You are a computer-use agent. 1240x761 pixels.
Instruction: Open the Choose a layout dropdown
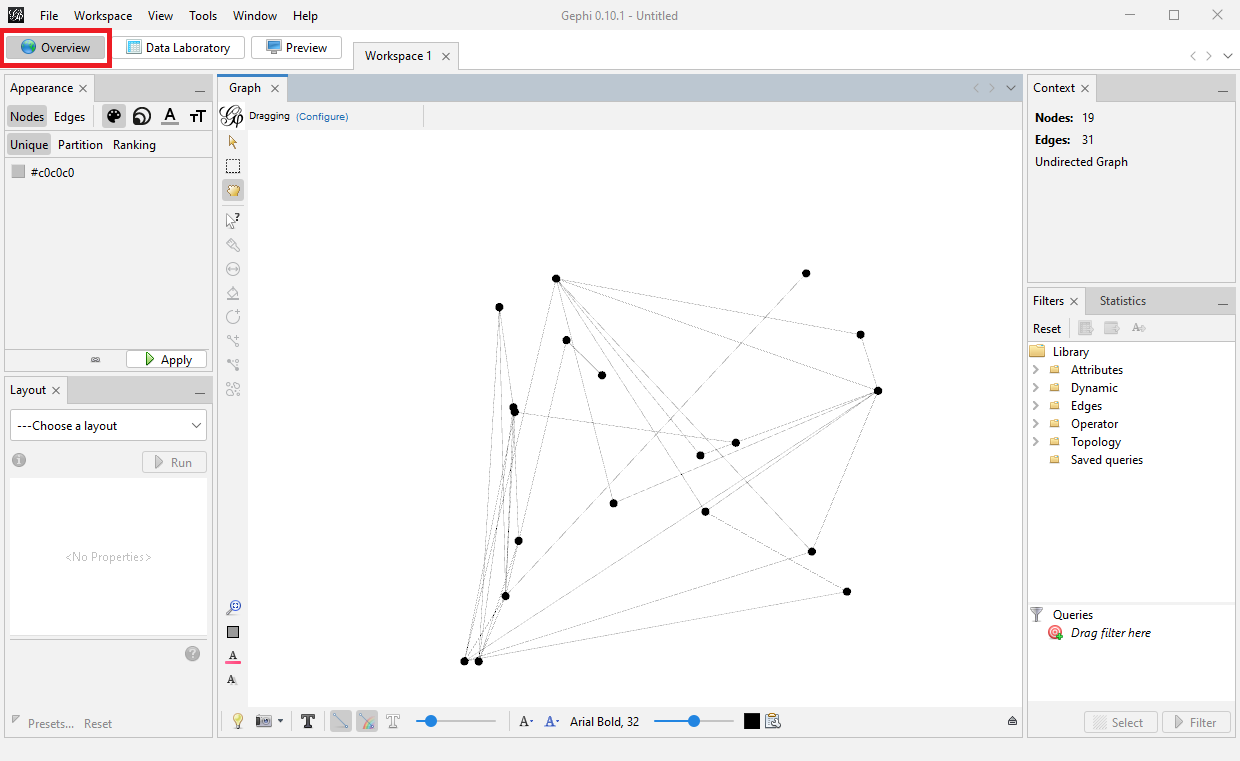coord(107,425)
